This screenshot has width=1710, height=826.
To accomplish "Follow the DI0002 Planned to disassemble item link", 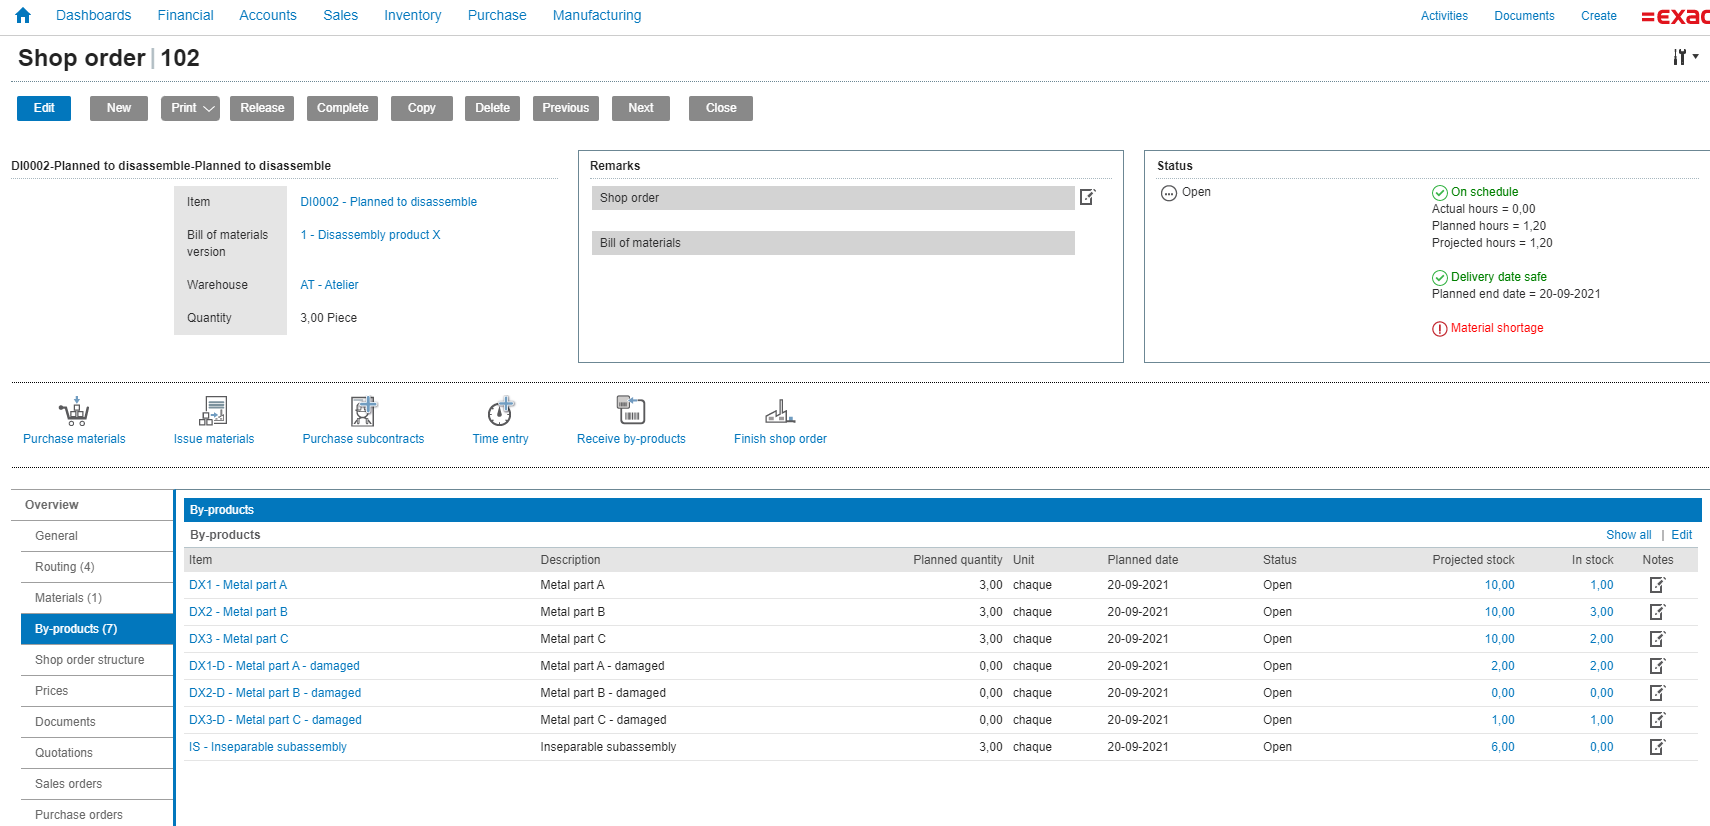I will 388,202.
